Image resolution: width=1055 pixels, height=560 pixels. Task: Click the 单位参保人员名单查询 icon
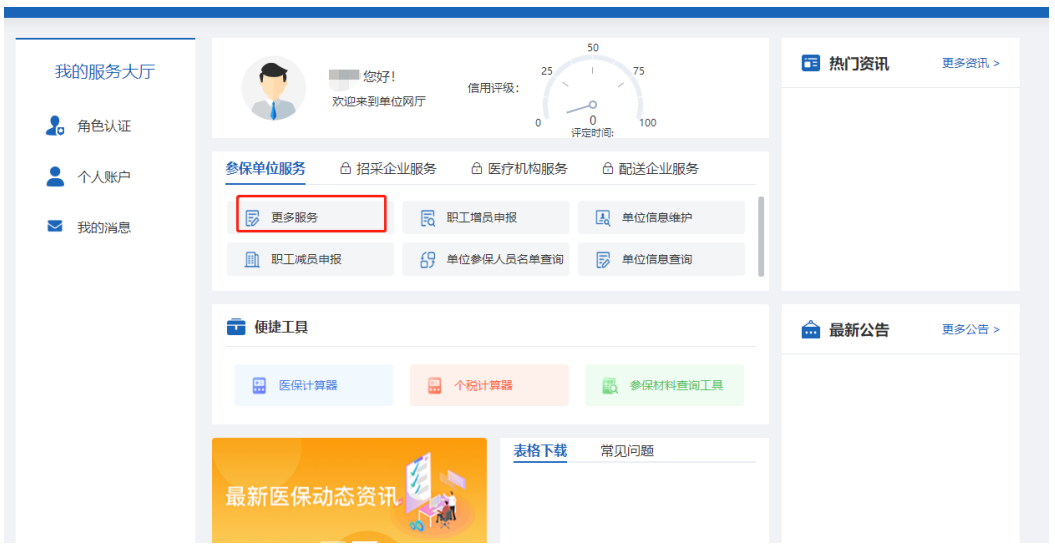(427, 259)
